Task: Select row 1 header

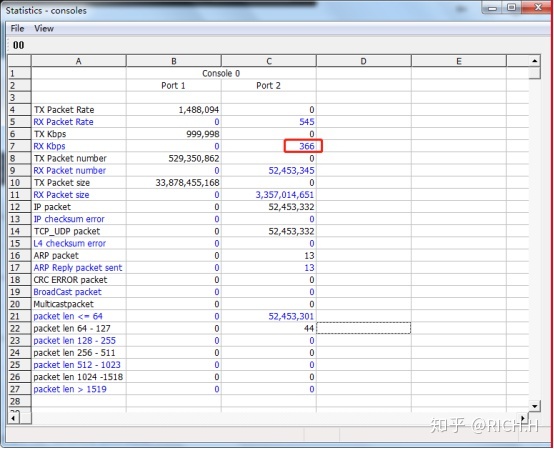Action: click(20, 73)
